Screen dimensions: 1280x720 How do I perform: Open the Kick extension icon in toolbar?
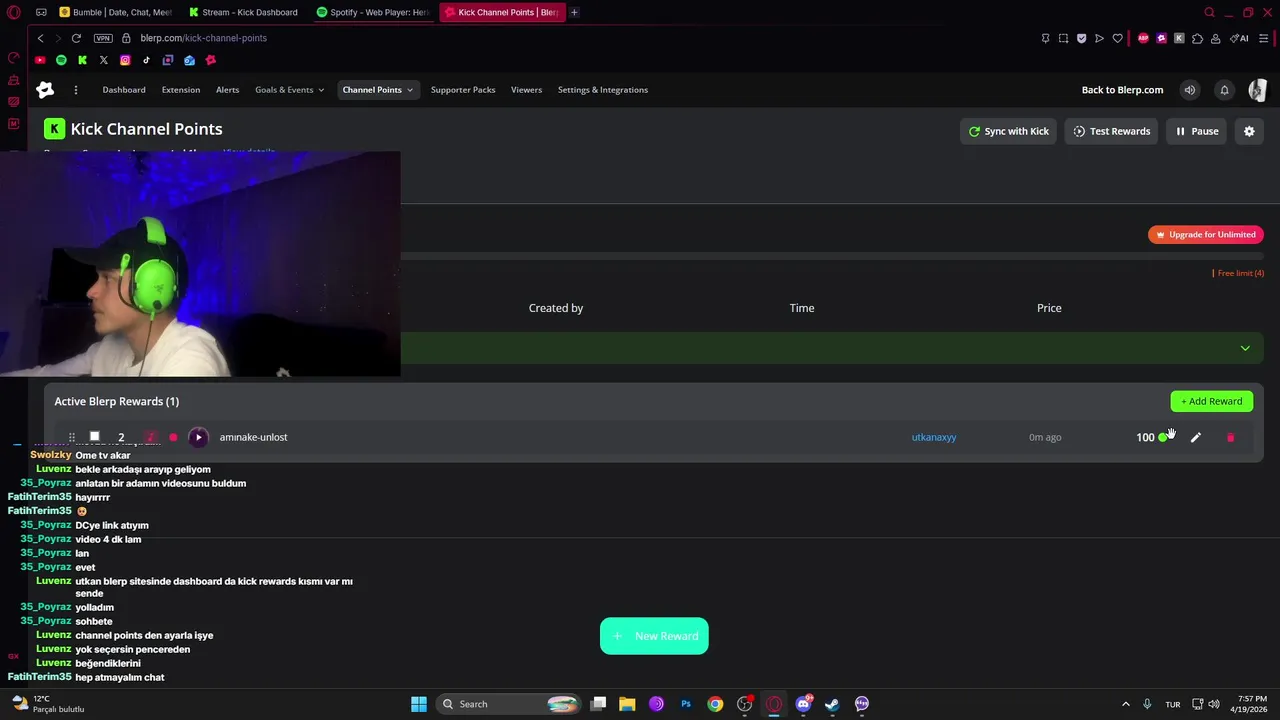pos(1179,38)
